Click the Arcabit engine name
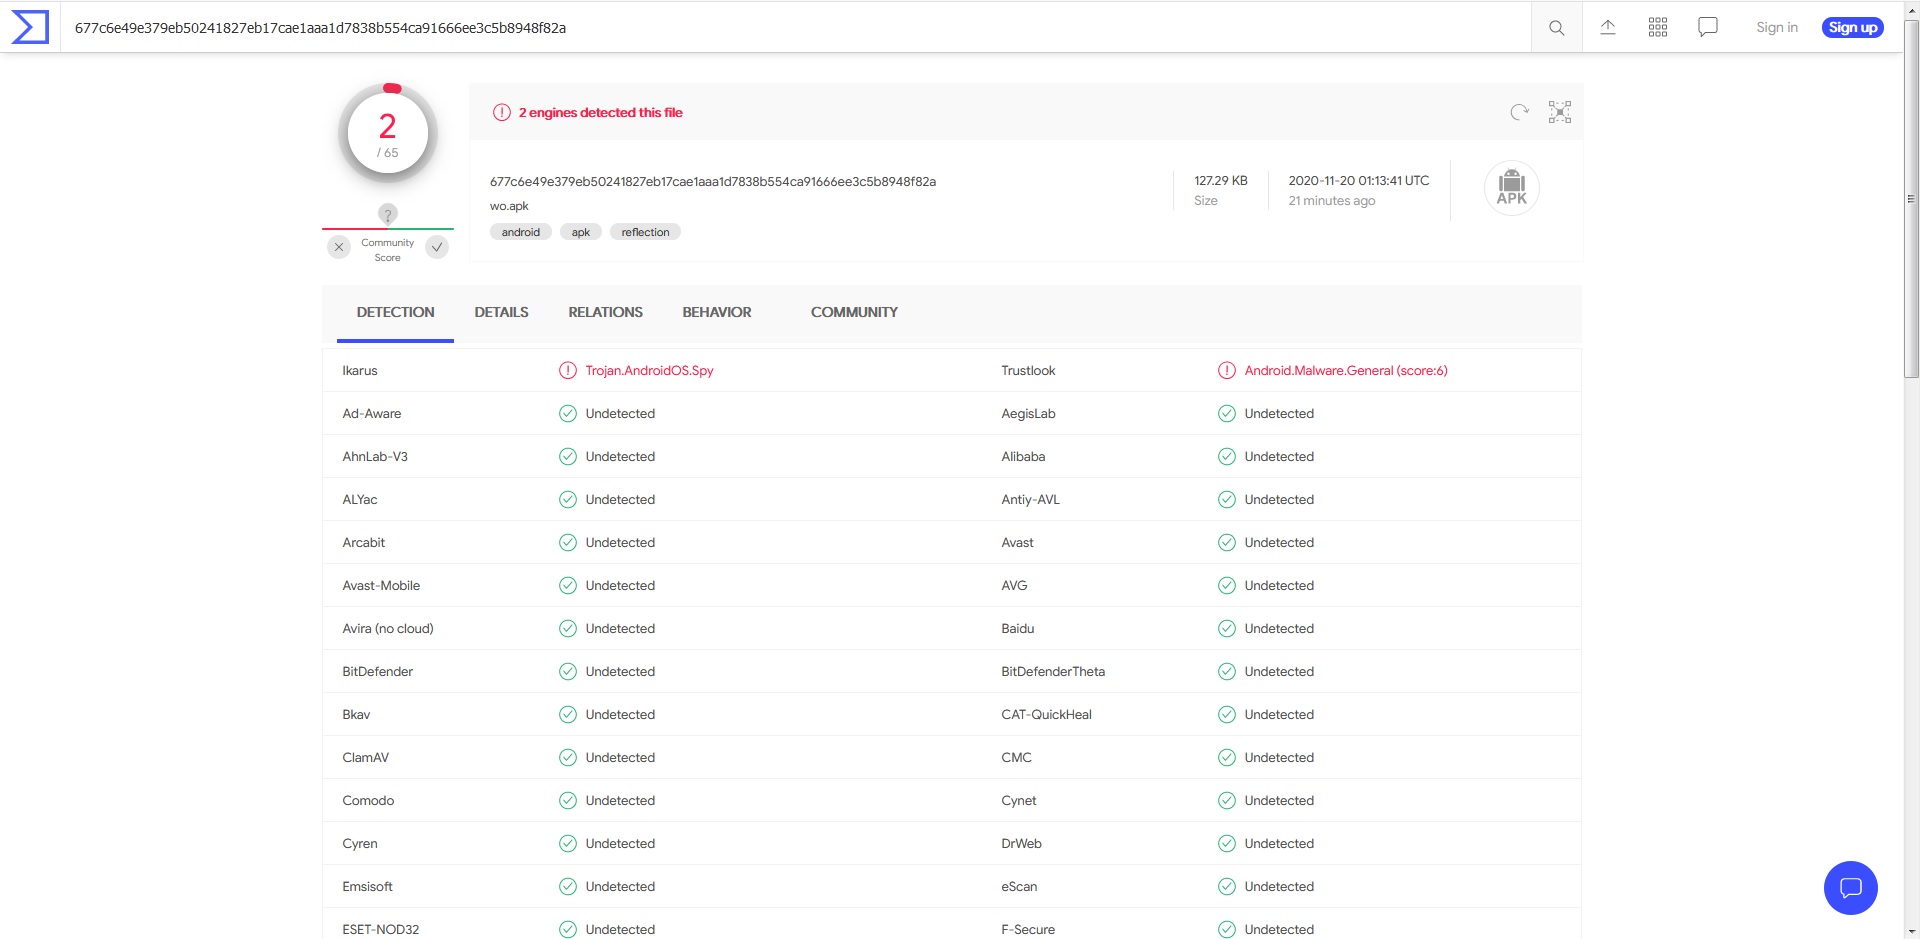1920x939 pixels. tap(363, 543)
